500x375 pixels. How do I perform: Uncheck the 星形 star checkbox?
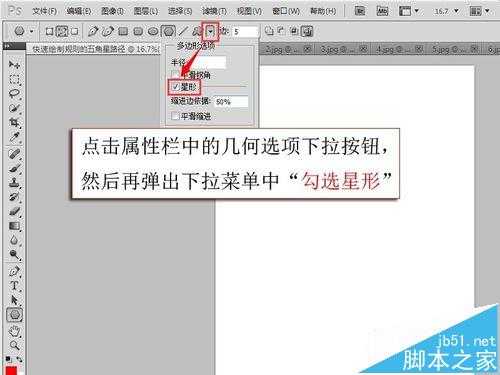click(176, 87)
